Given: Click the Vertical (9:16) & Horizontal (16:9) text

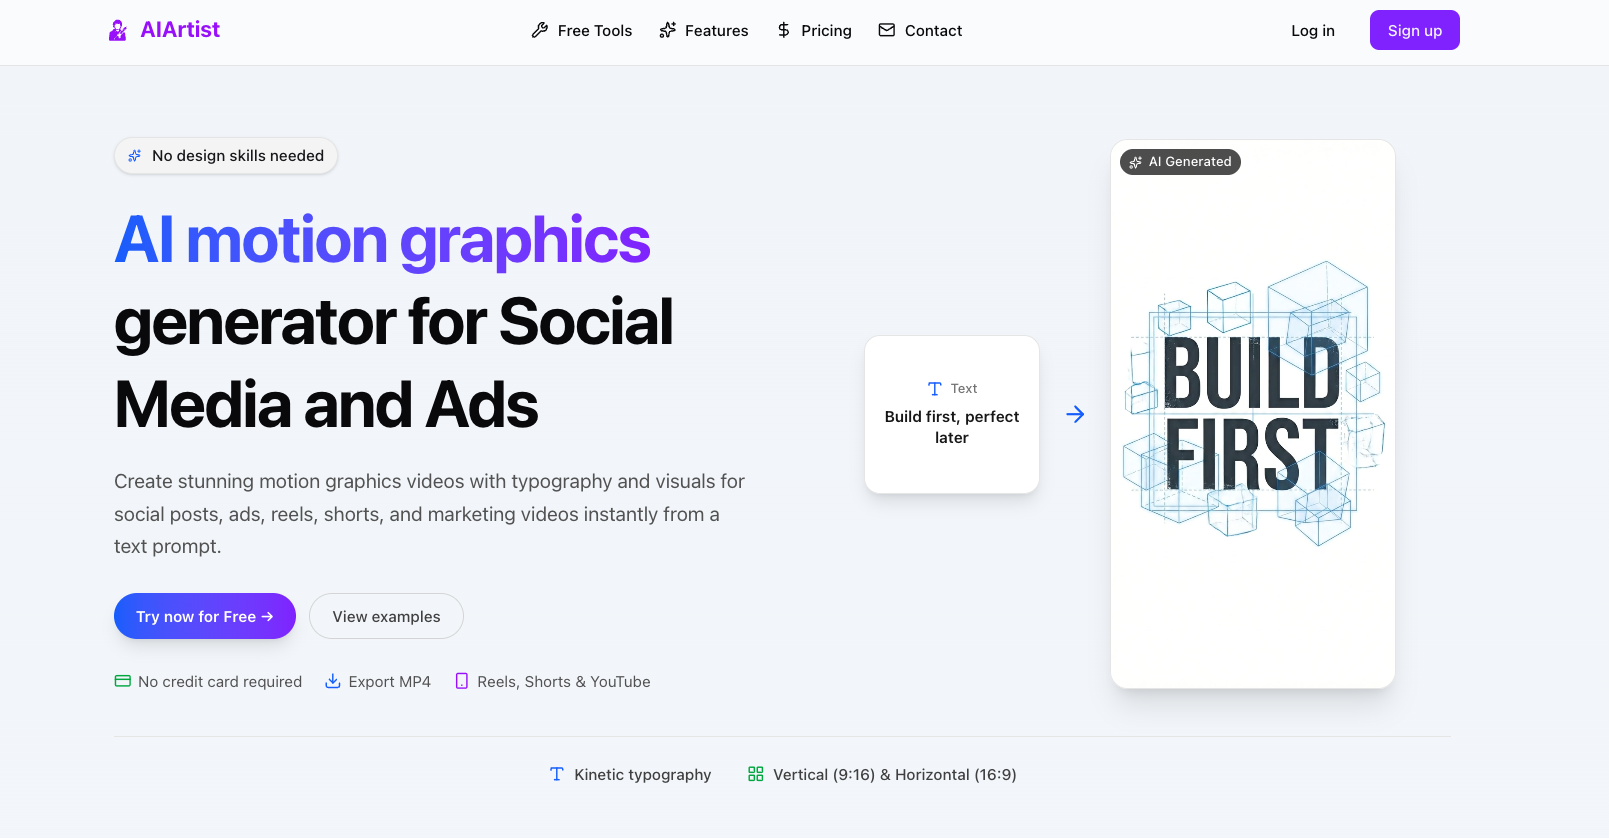Looking at the screenshot, I should (x=895, y=775).
